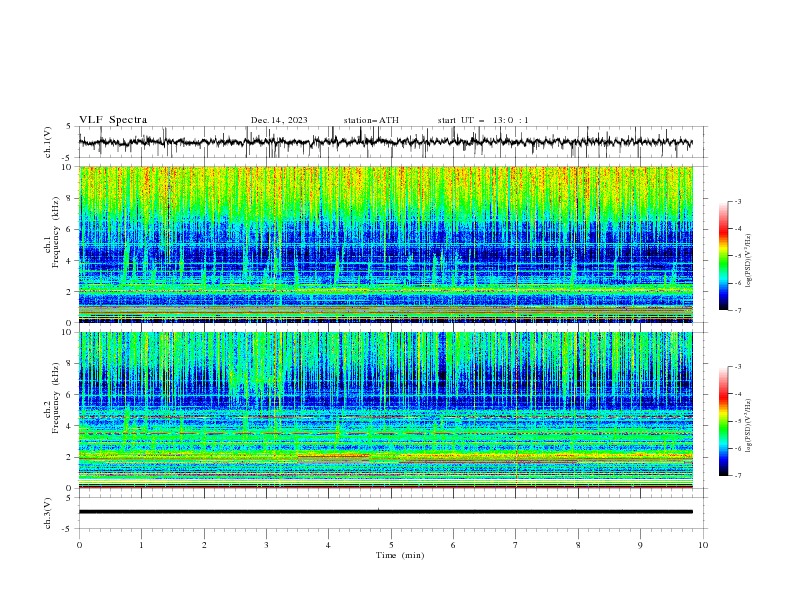Click the "station=ATH" header label

click(x=371, y=120)
